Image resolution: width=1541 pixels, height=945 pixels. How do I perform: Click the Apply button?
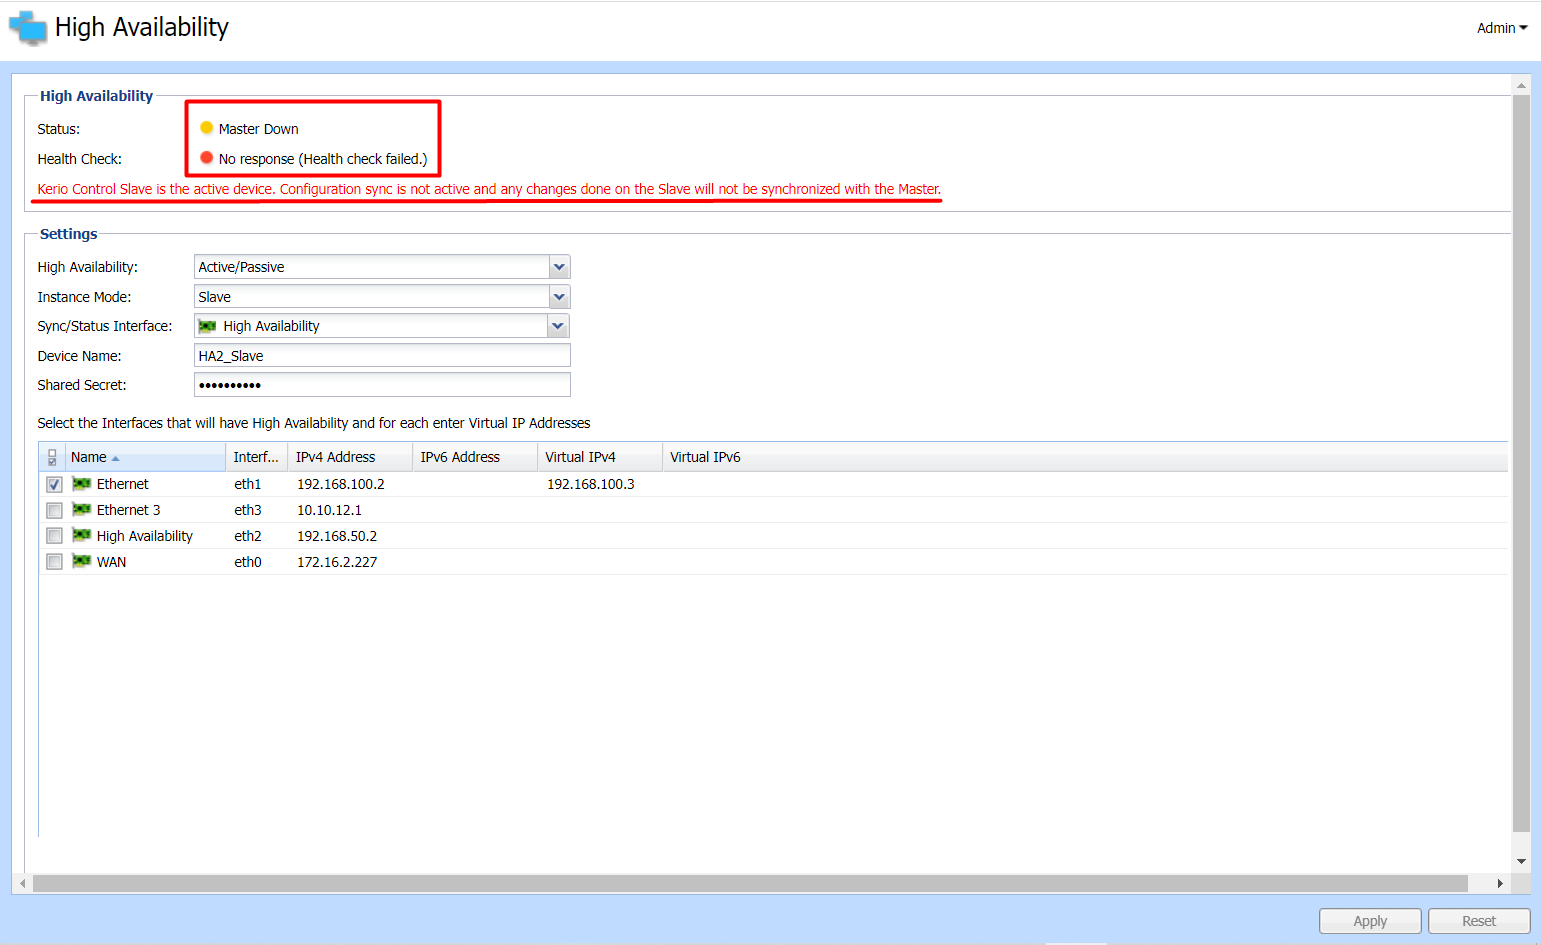point(1370,921)
